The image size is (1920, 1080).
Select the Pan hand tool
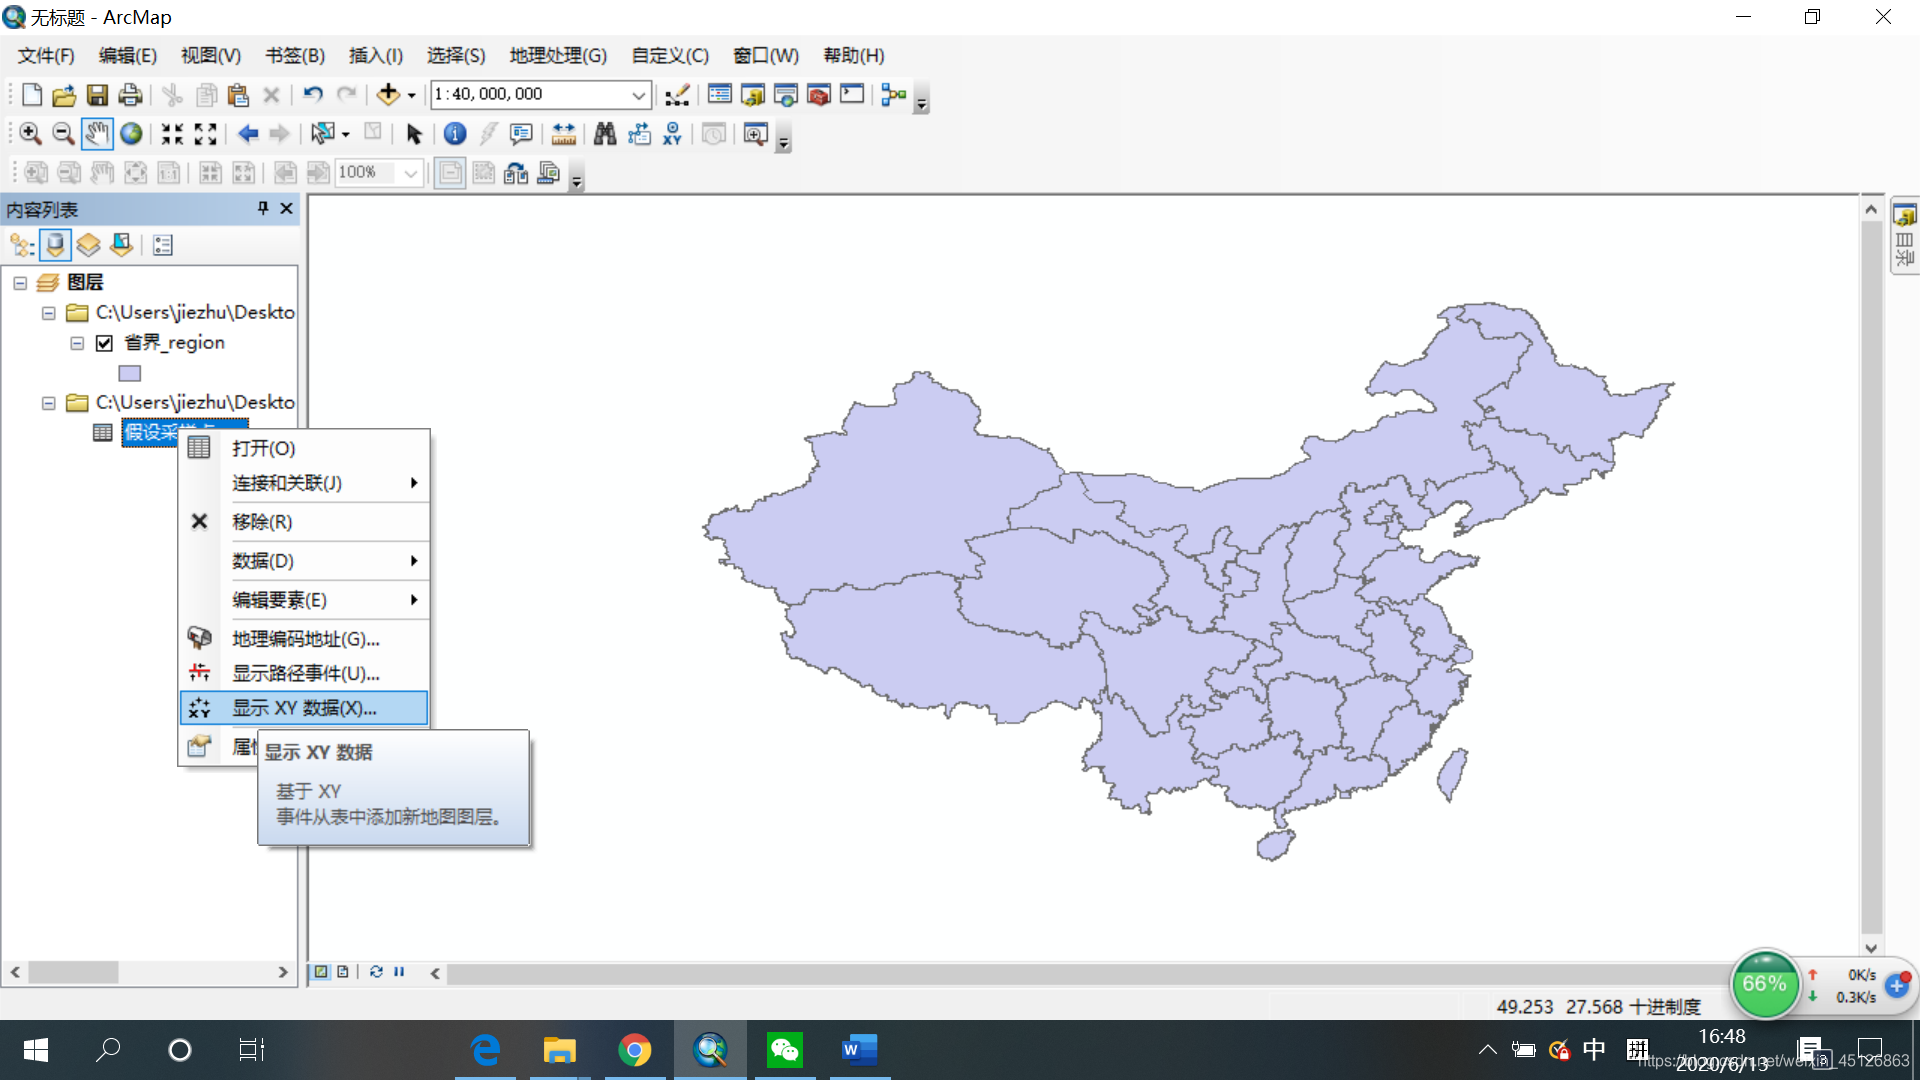[97, 134]
